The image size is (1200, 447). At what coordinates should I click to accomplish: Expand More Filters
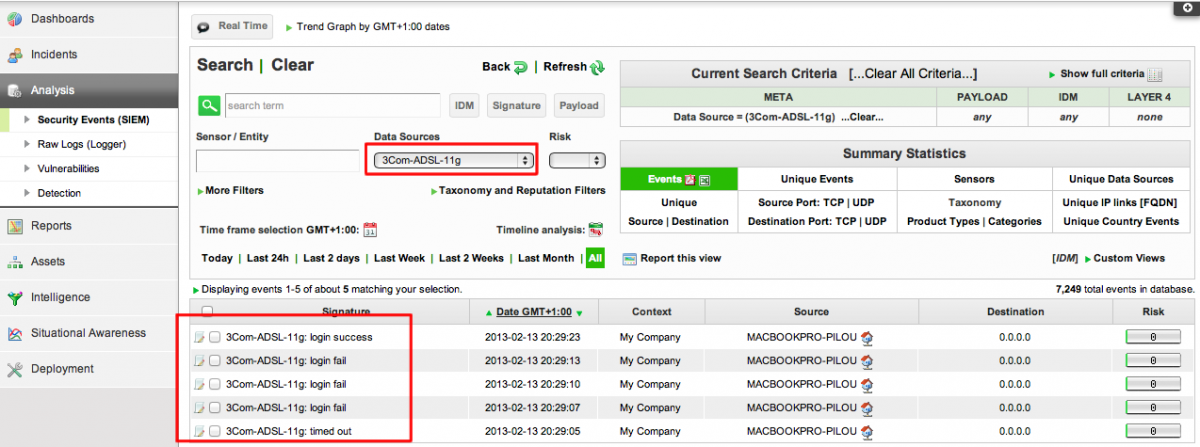(231, 190)
